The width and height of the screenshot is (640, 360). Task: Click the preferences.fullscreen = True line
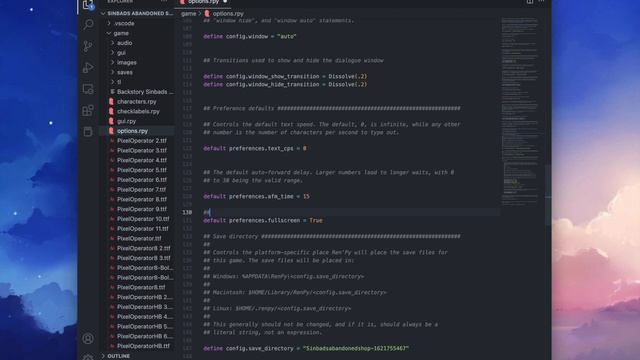pyautogui.click(x=263, y=221)
